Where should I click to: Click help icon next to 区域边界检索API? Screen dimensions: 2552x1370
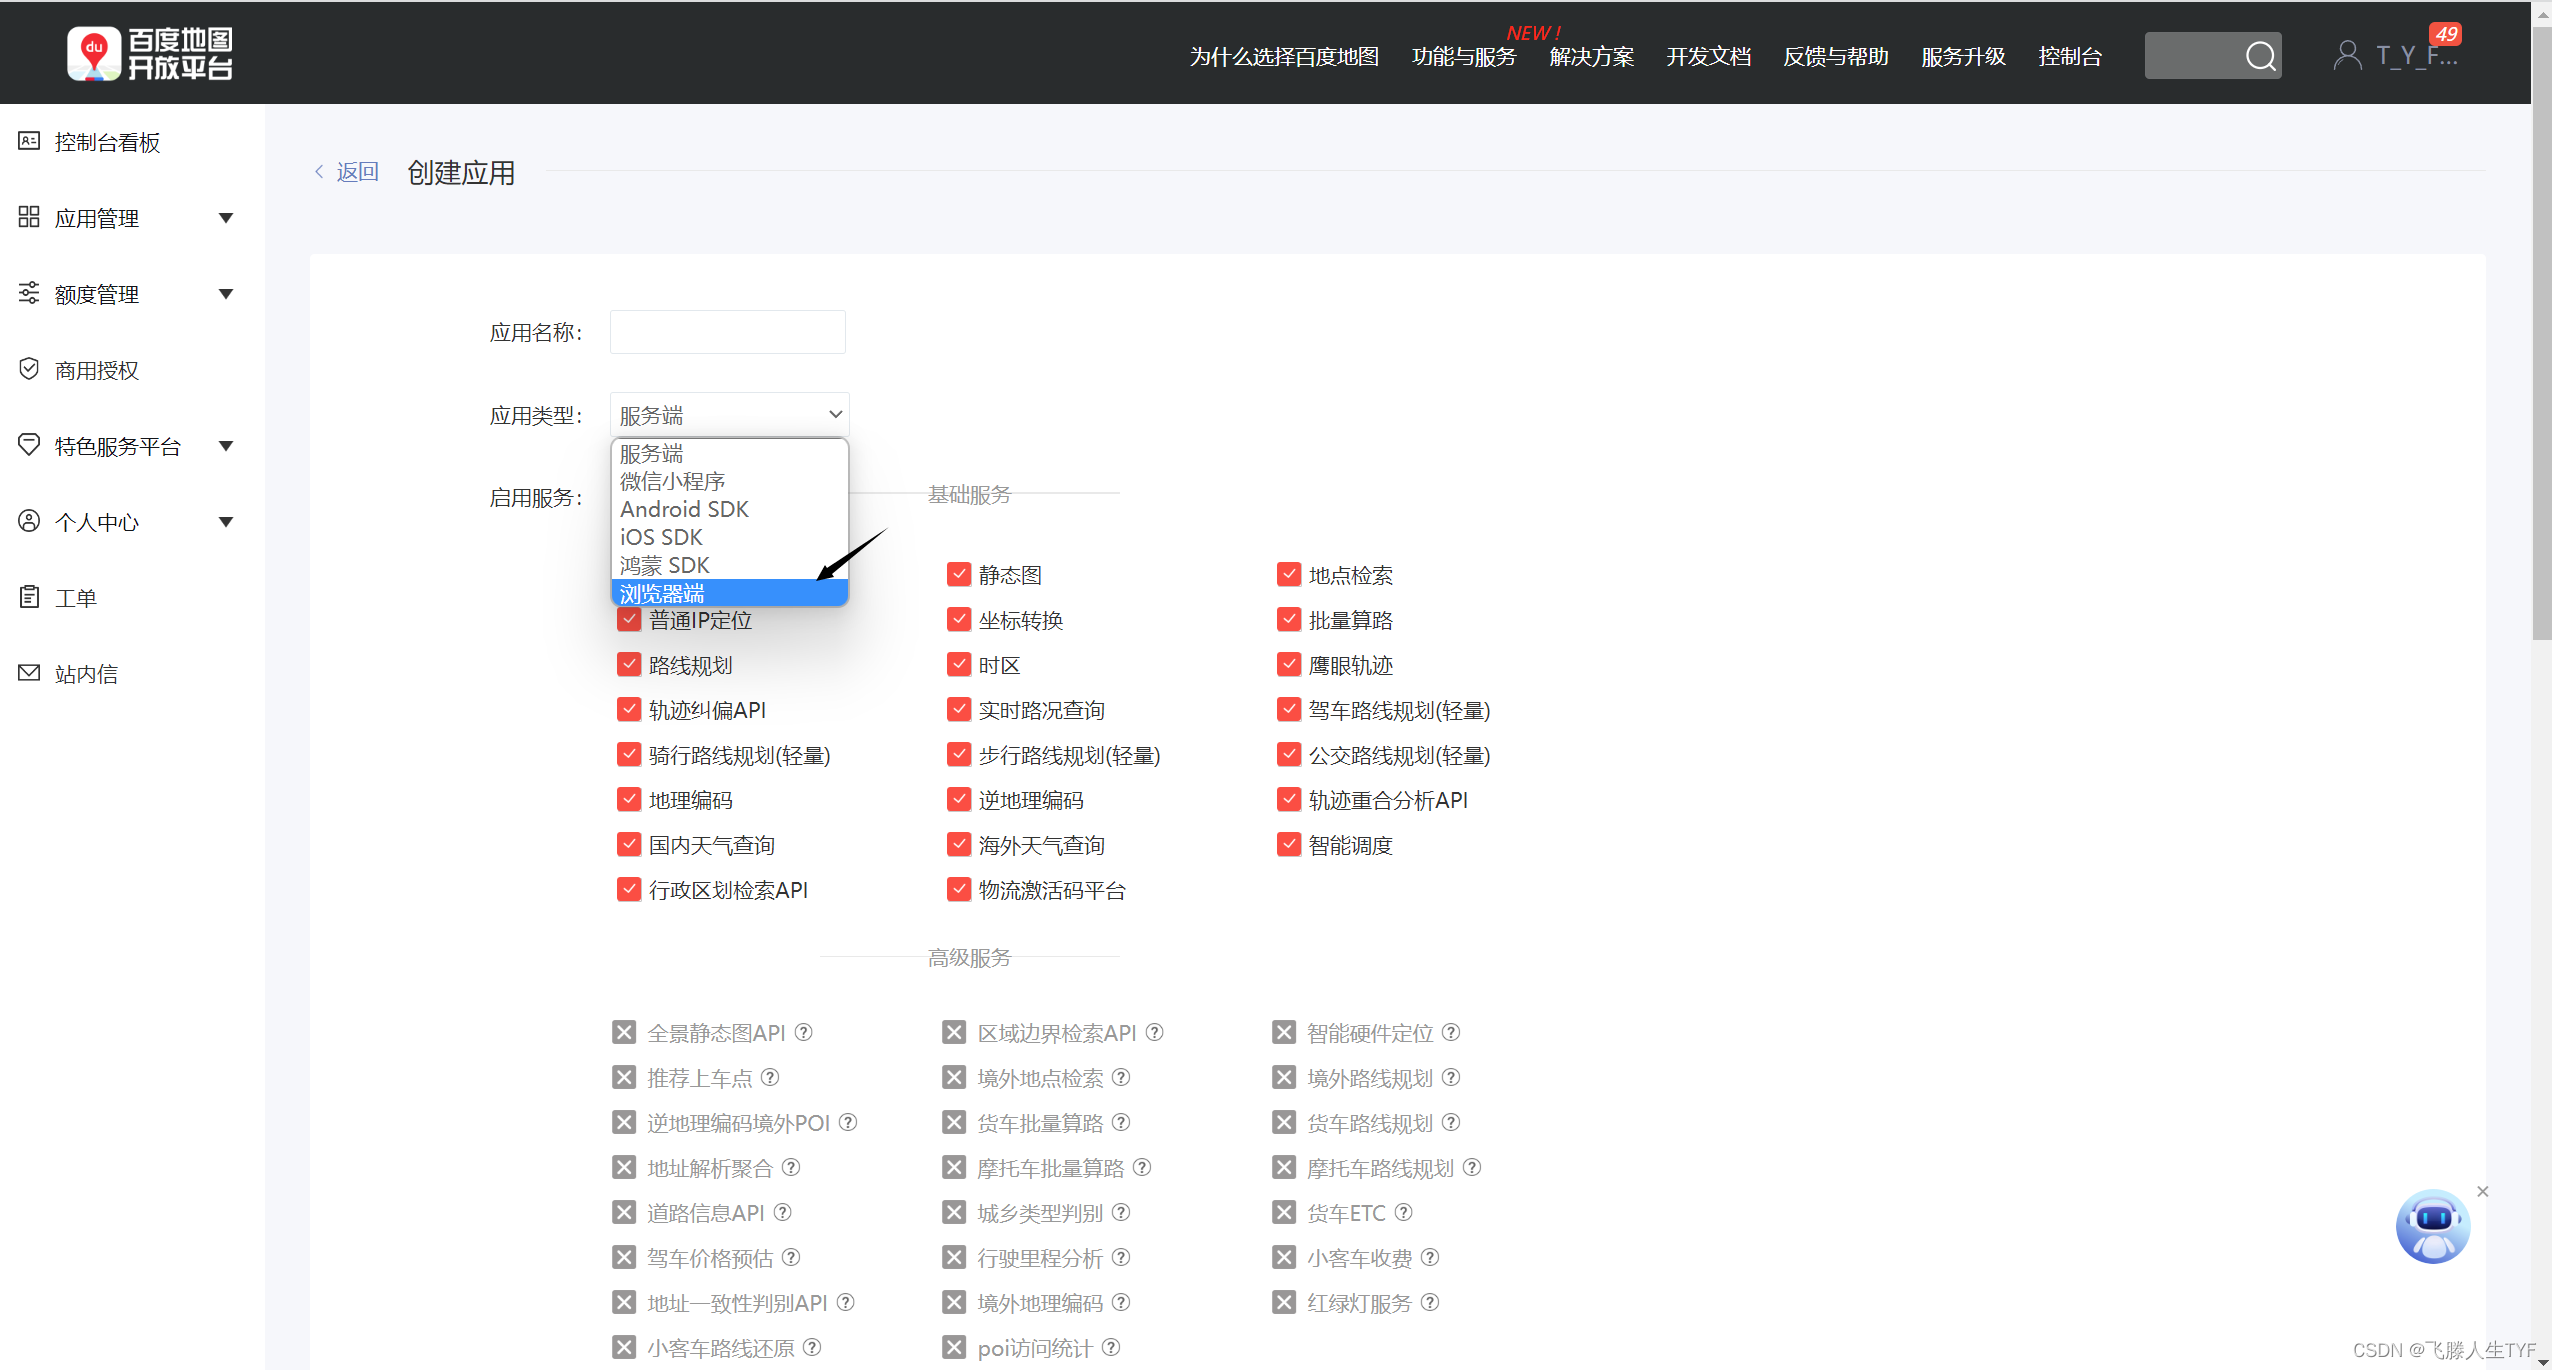[x=1154, y=1032]
